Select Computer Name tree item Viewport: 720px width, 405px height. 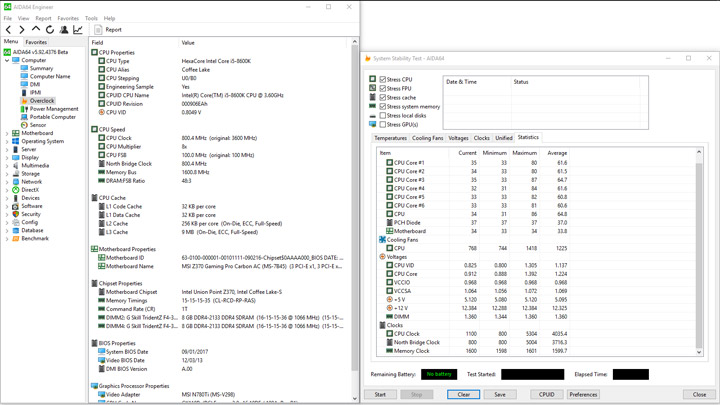pos(50,76)
